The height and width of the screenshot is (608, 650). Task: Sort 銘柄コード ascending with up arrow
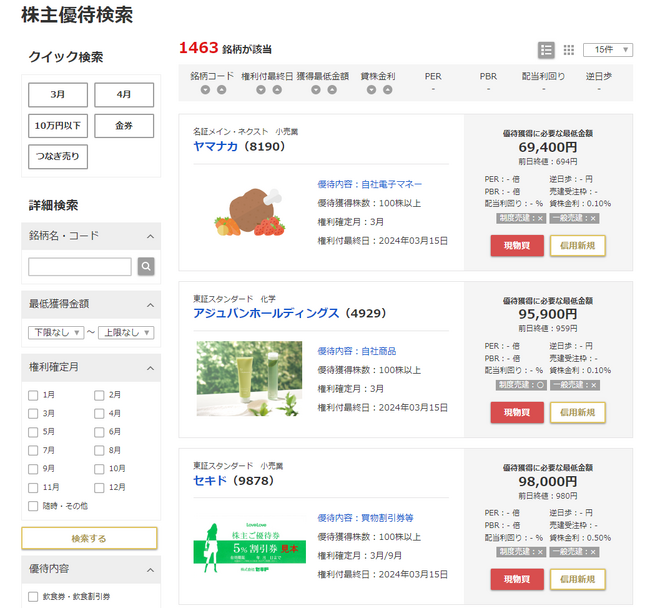220,90
